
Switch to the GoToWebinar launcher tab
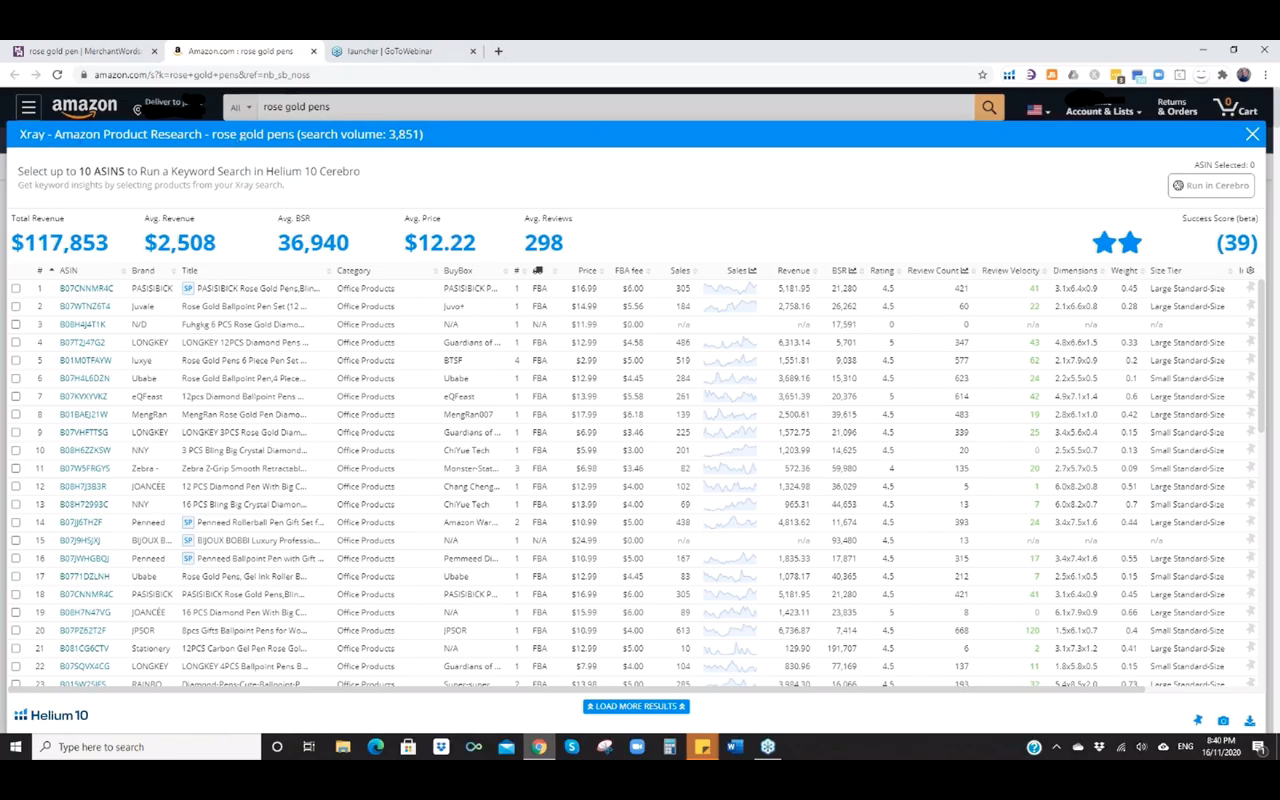pos(403,51)
